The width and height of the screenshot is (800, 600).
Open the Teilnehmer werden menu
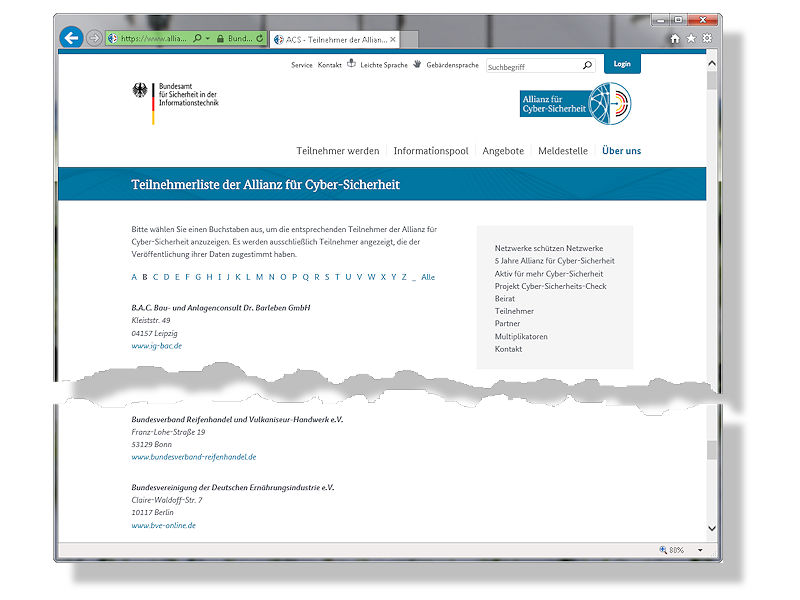338,151
